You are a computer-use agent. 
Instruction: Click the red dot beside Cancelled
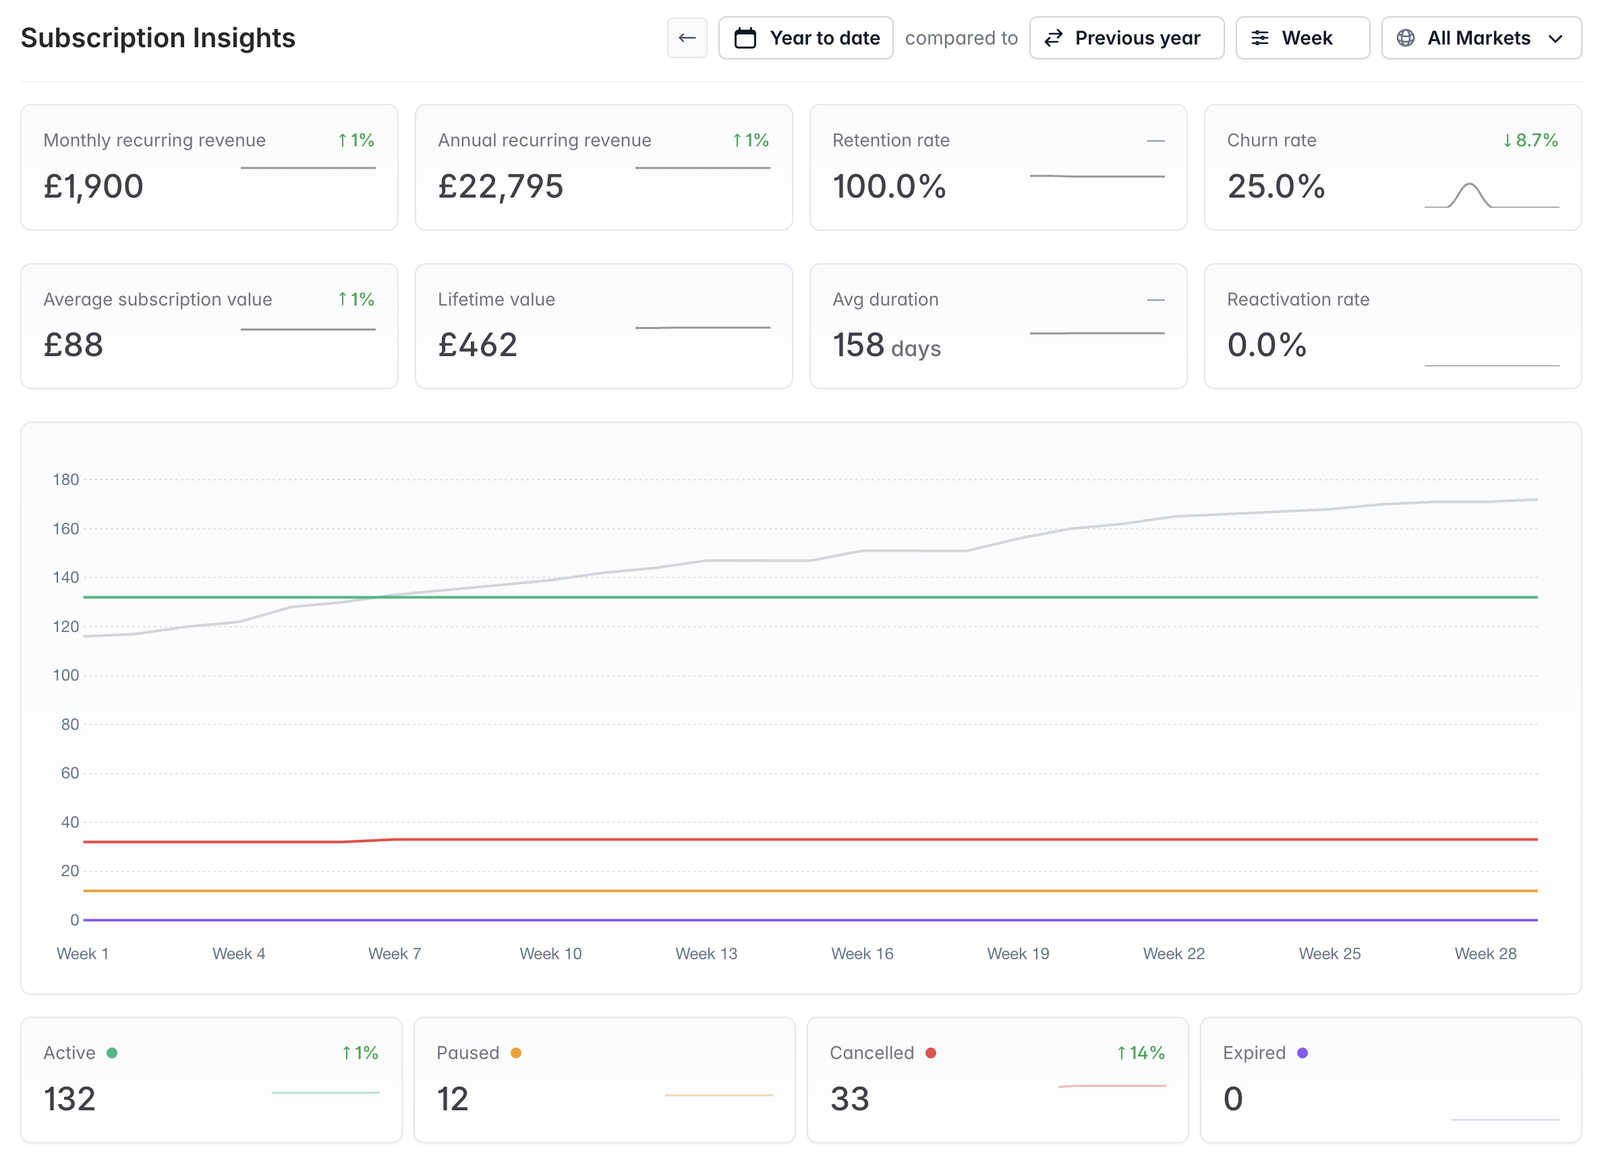pos(931,1053)
